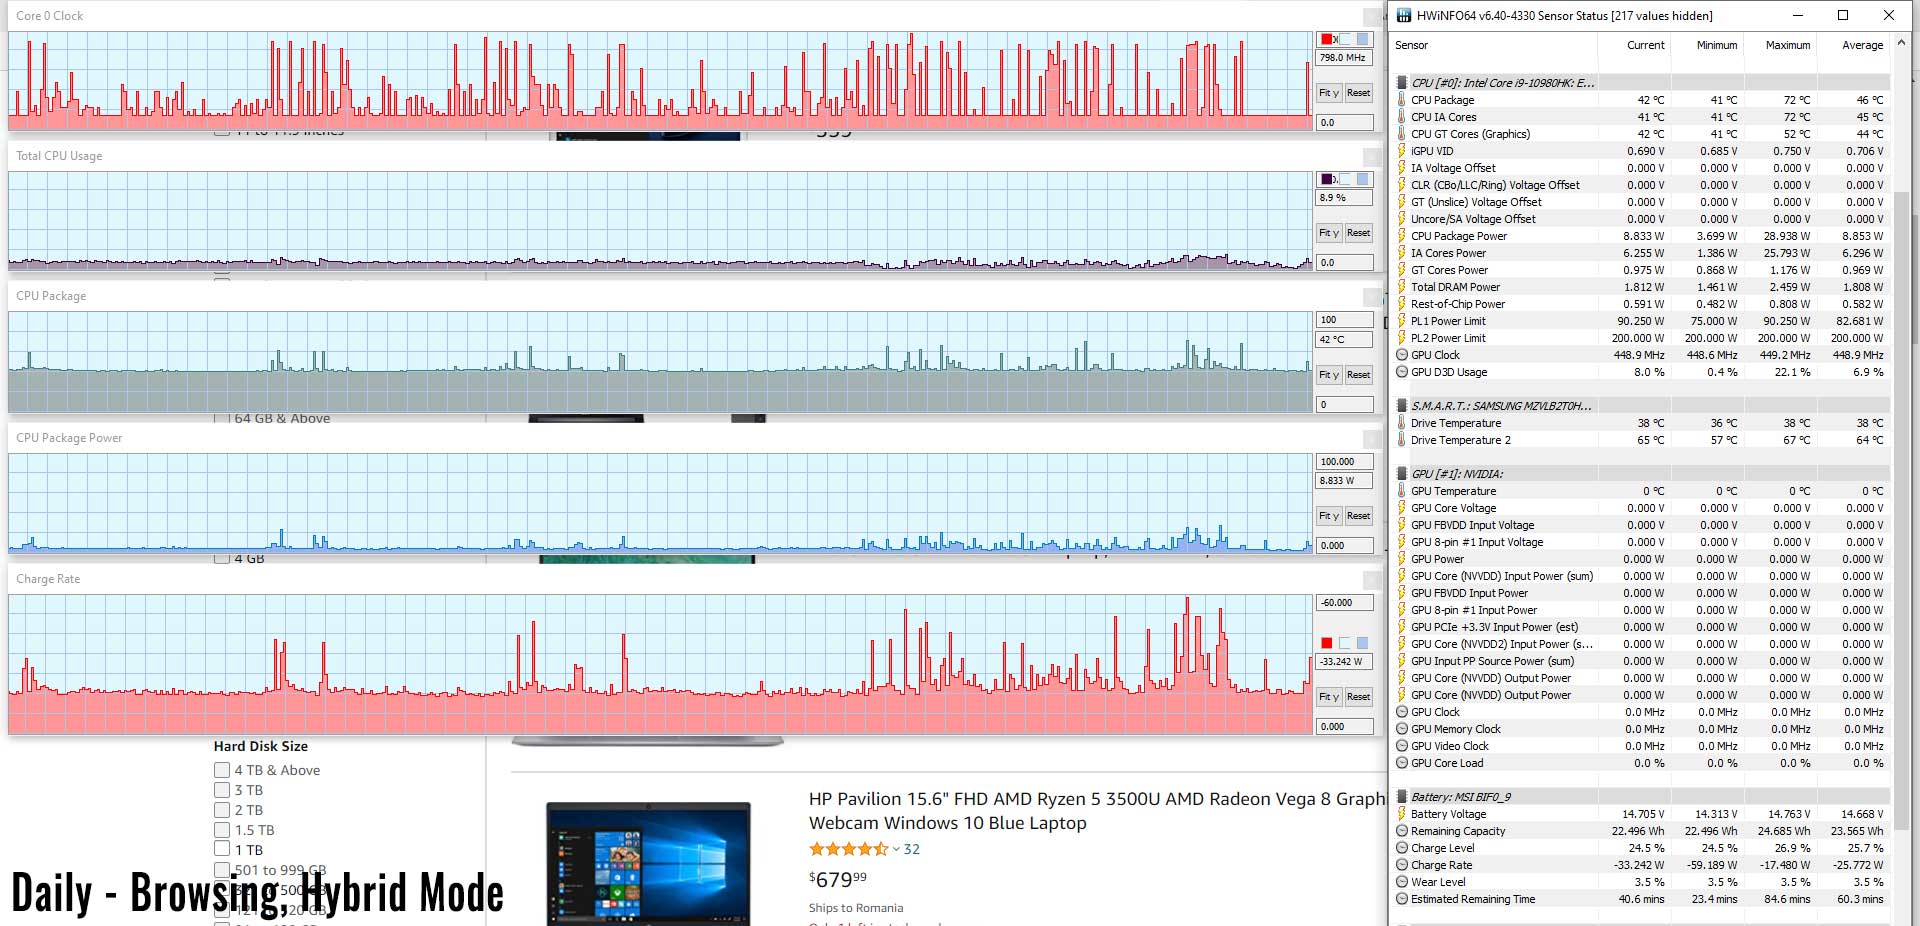The width and height of the screenshot is (1920, 926).
Task: Click the thermometer icon beside CPU Package
Action: [x=1402, y=100]
